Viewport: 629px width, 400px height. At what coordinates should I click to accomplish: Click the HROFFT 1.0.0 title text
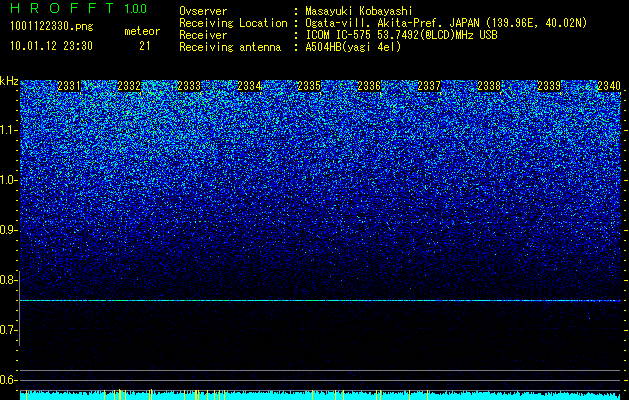pyautogui.click(x=78, y=8)
